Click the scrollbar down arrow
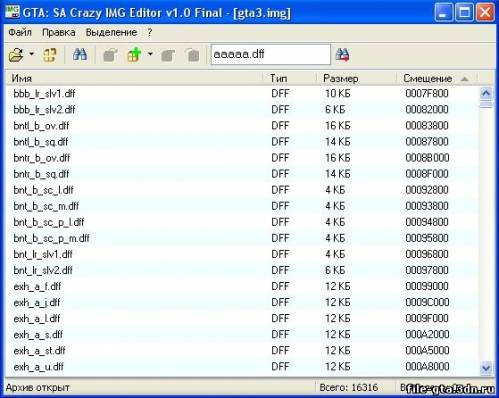Viewport: 499px width, 398px height. pyautogui.click(x=486, y=368)
